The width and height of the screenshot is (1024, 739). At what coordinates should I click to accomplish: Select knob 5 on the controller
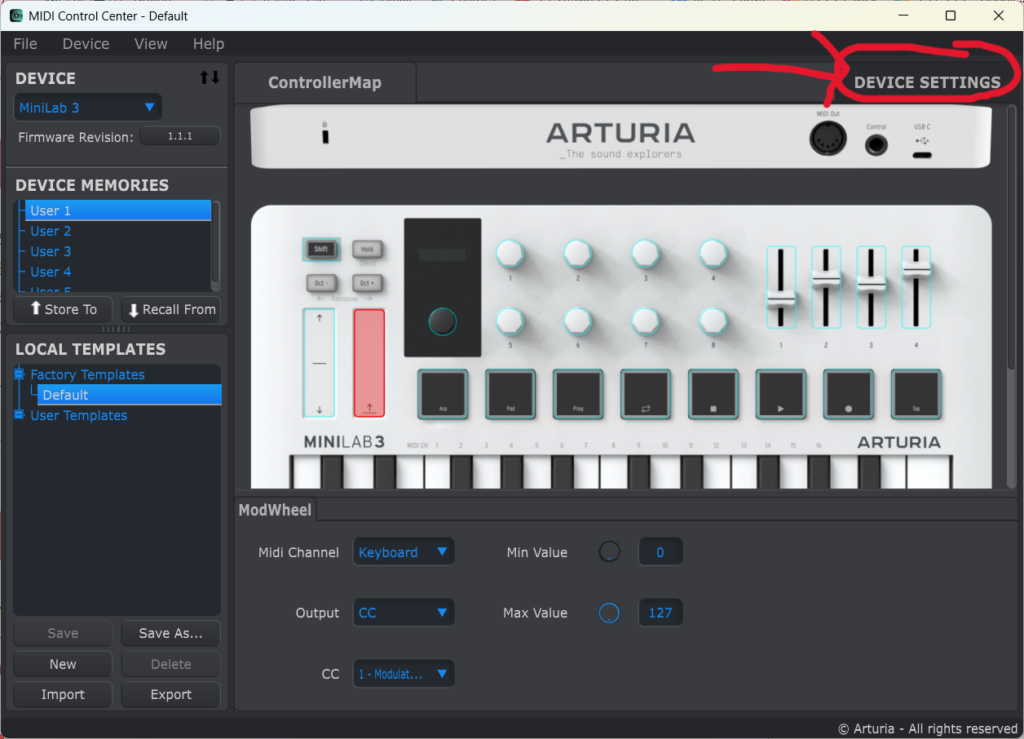click(510, 321)
